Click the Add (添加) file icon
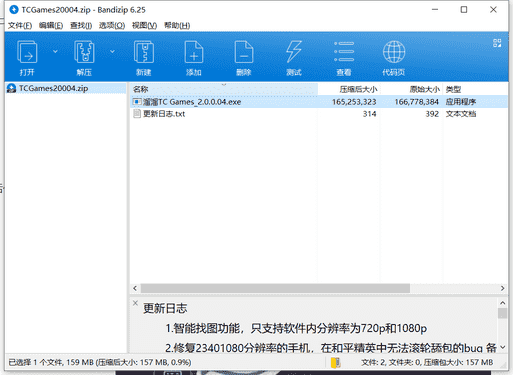513x375 pixels. pos(194,52)
